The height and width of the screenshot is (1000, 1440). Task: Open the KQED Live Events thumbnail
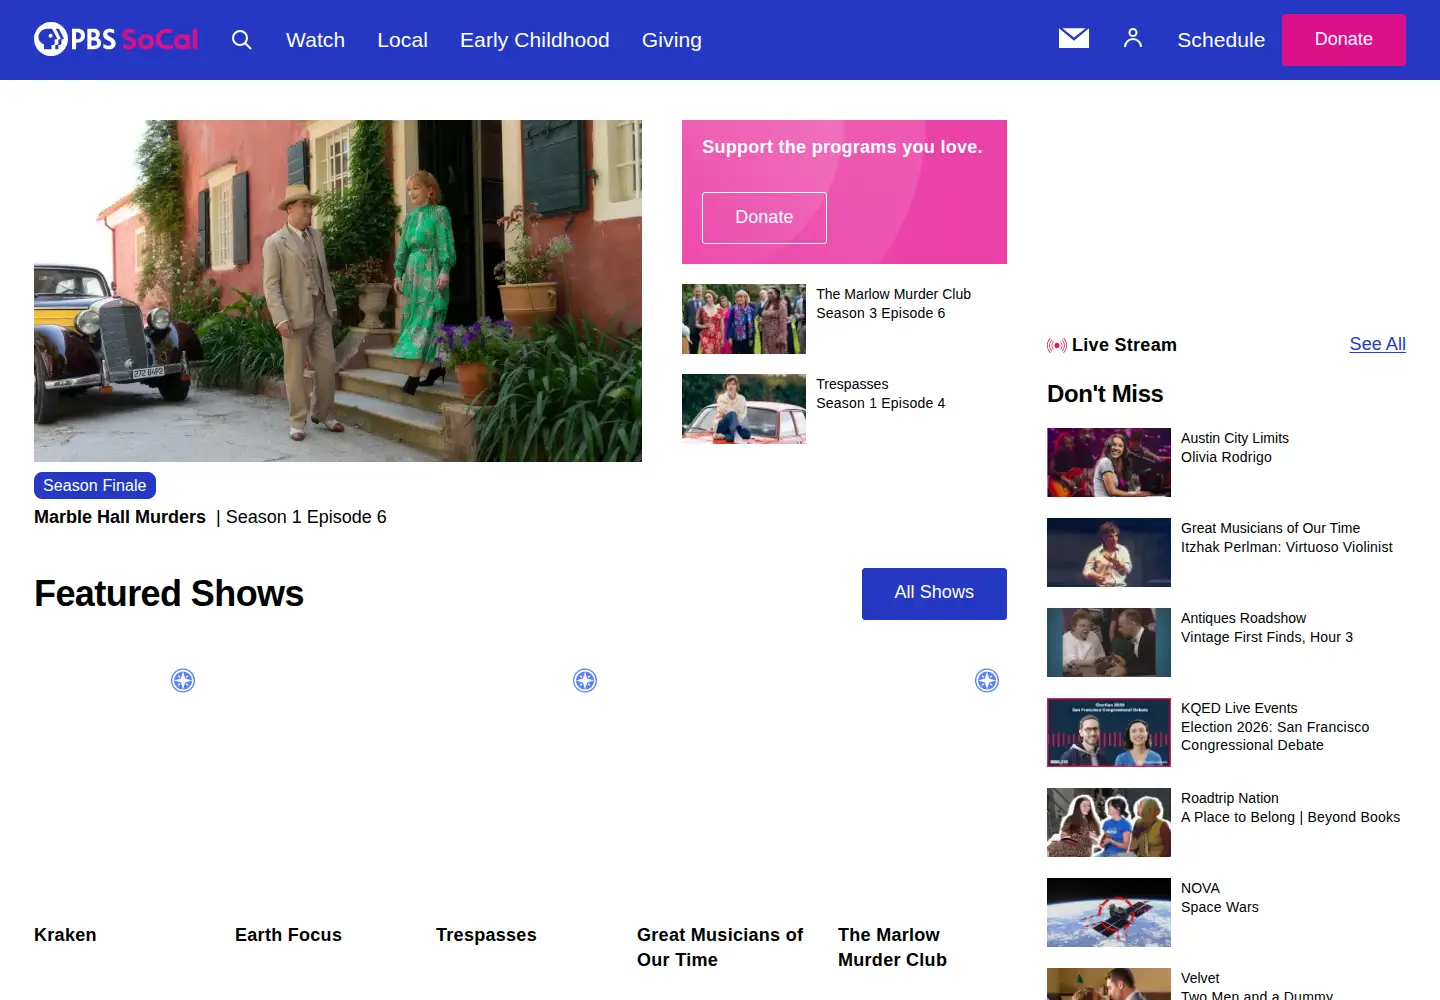[x=1109, y=733]
